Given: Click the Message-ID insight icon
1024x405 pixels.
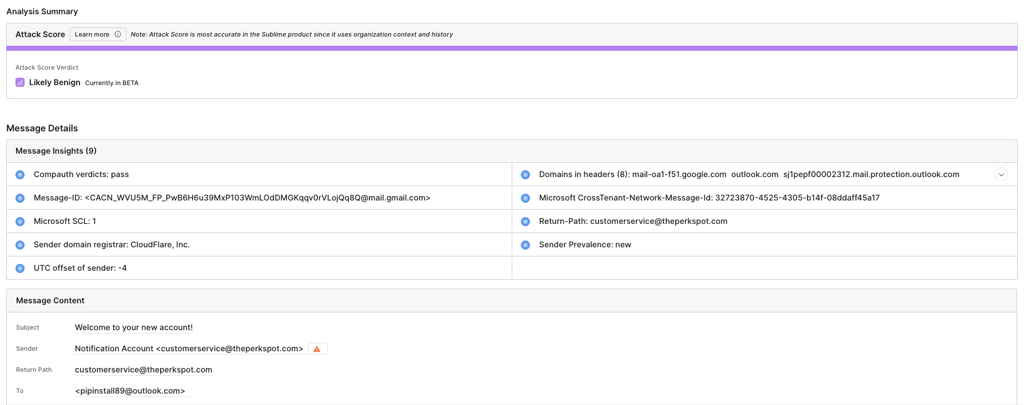Looking at the screenshot, I should pos(20,198).
